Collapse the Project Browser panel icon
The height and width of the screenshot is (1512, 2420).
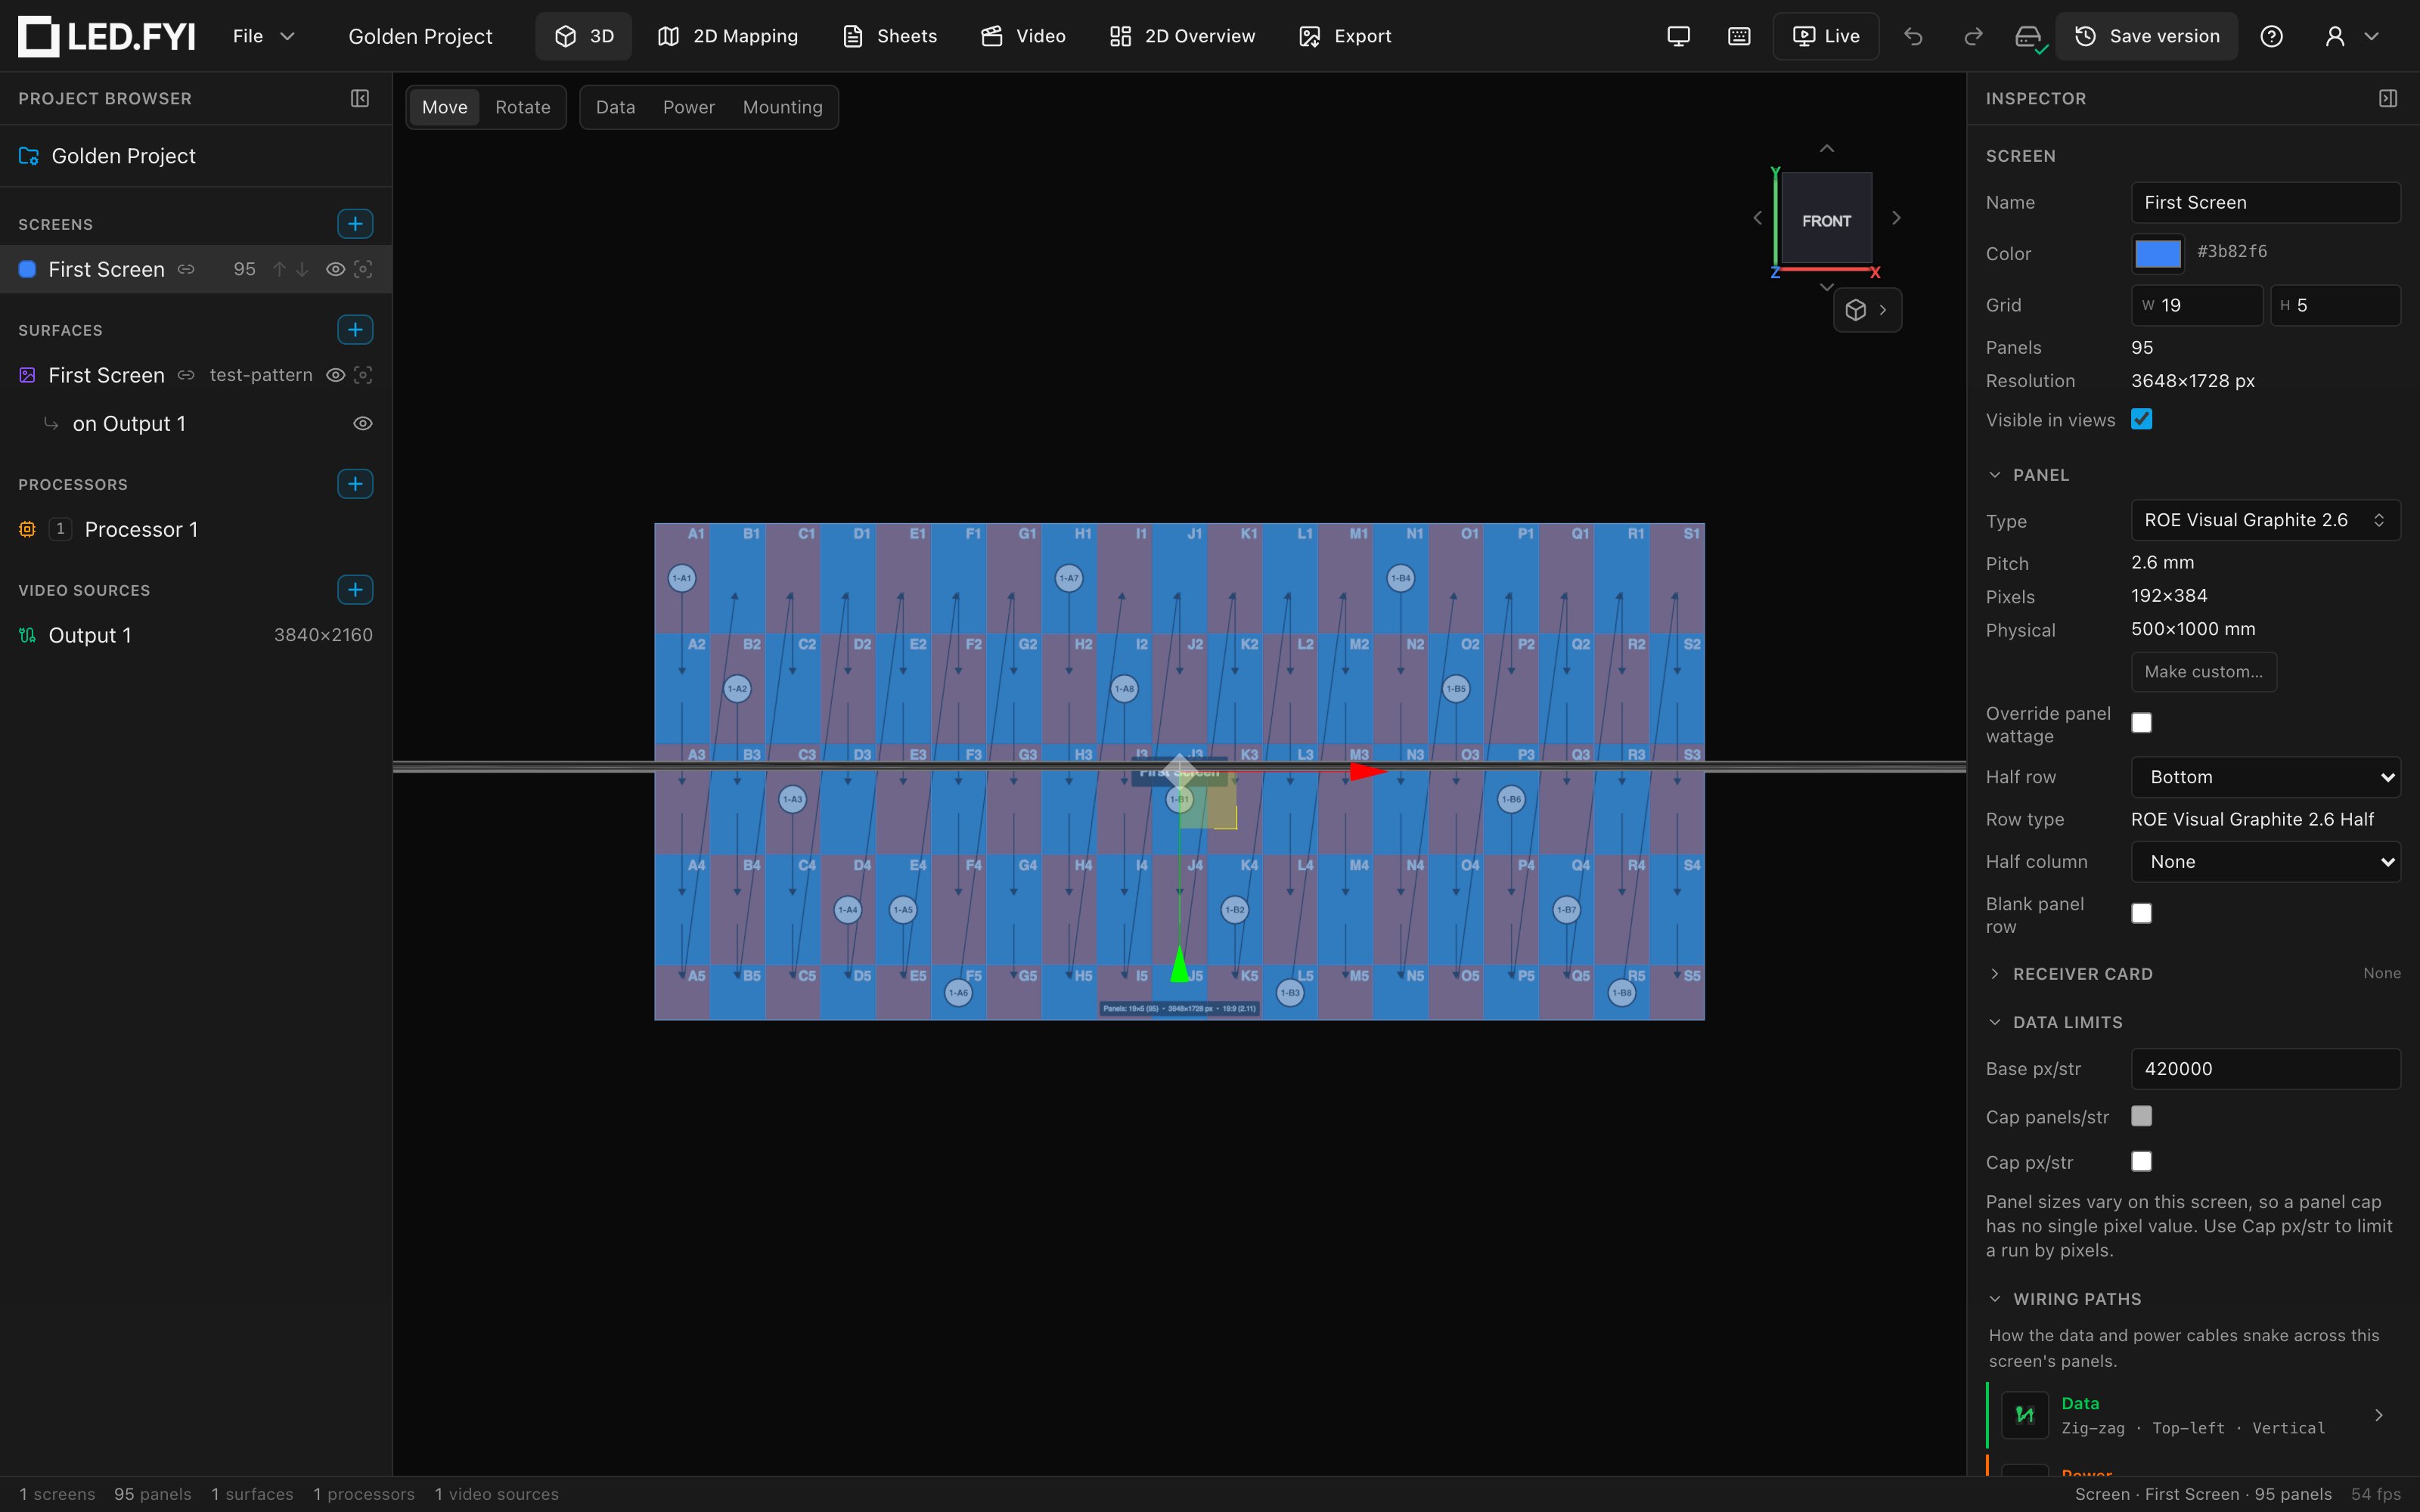(x=360, y=98)
